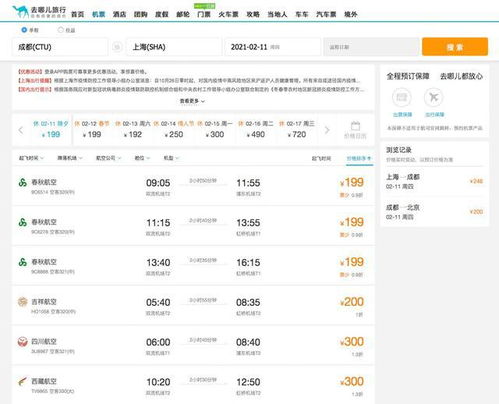Click Spring Airlines logo for 11:15 flight

[x=23, y=222]
